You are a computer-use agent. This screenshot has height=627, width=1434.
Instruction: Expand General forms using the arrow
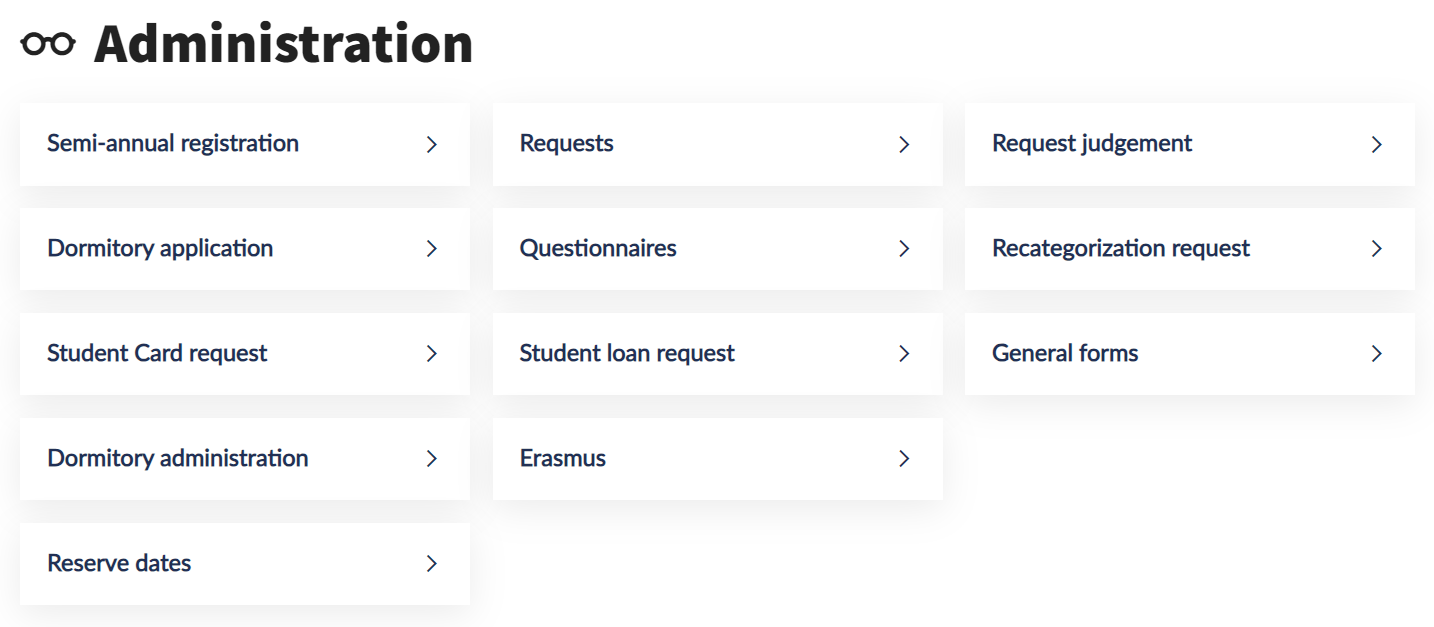(1377, 354)
